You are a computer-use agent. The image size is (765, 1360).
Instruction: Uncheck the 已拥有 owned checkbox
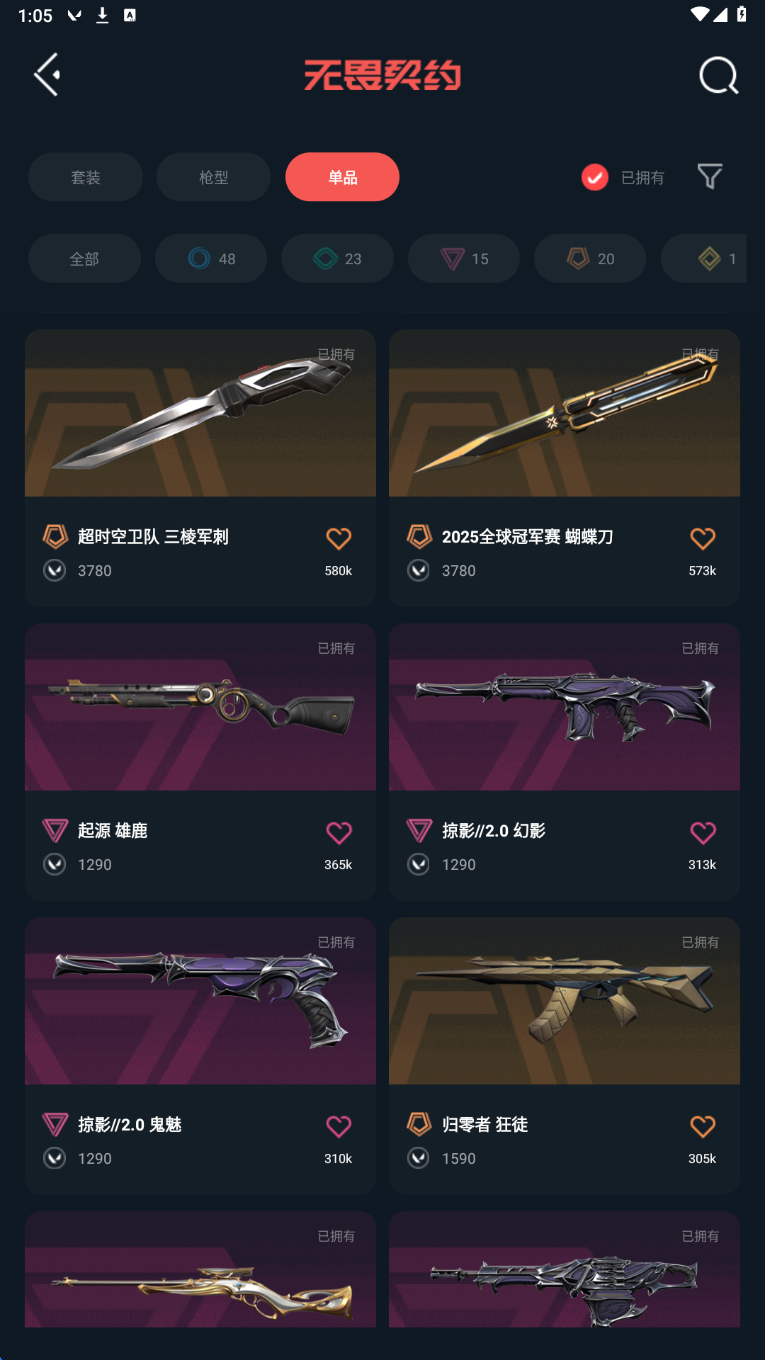[595, 177]
